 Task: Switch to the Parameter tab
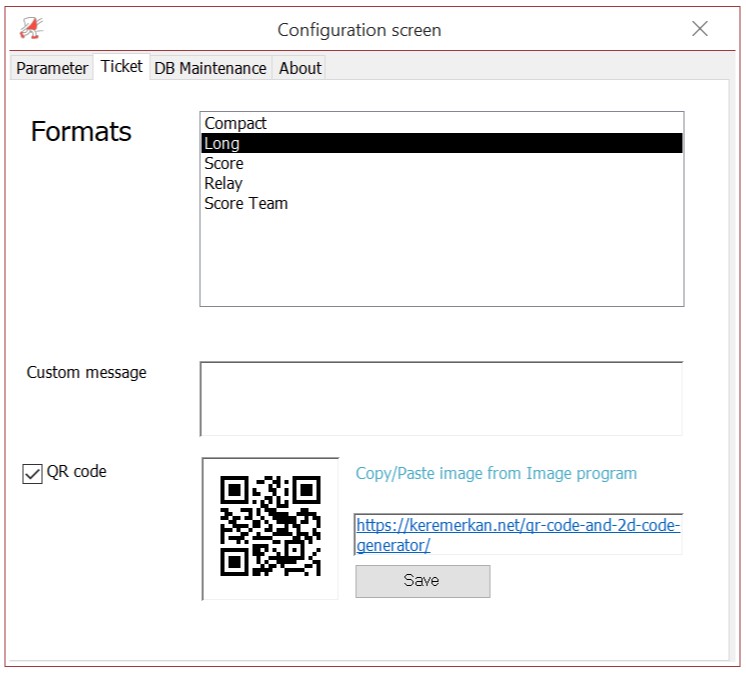[52, 68]
